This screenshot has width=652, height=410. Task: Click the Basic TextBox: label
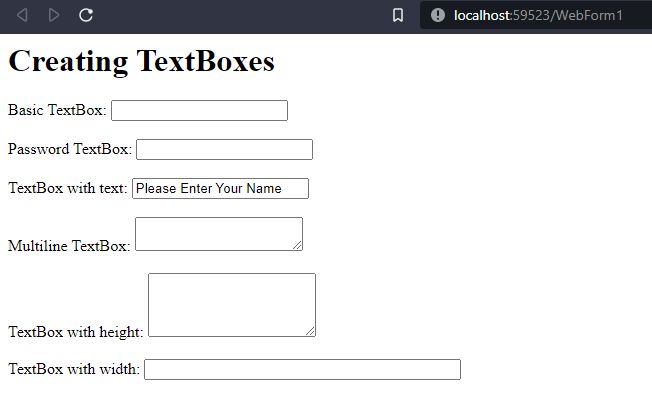(x=57, y=110)
